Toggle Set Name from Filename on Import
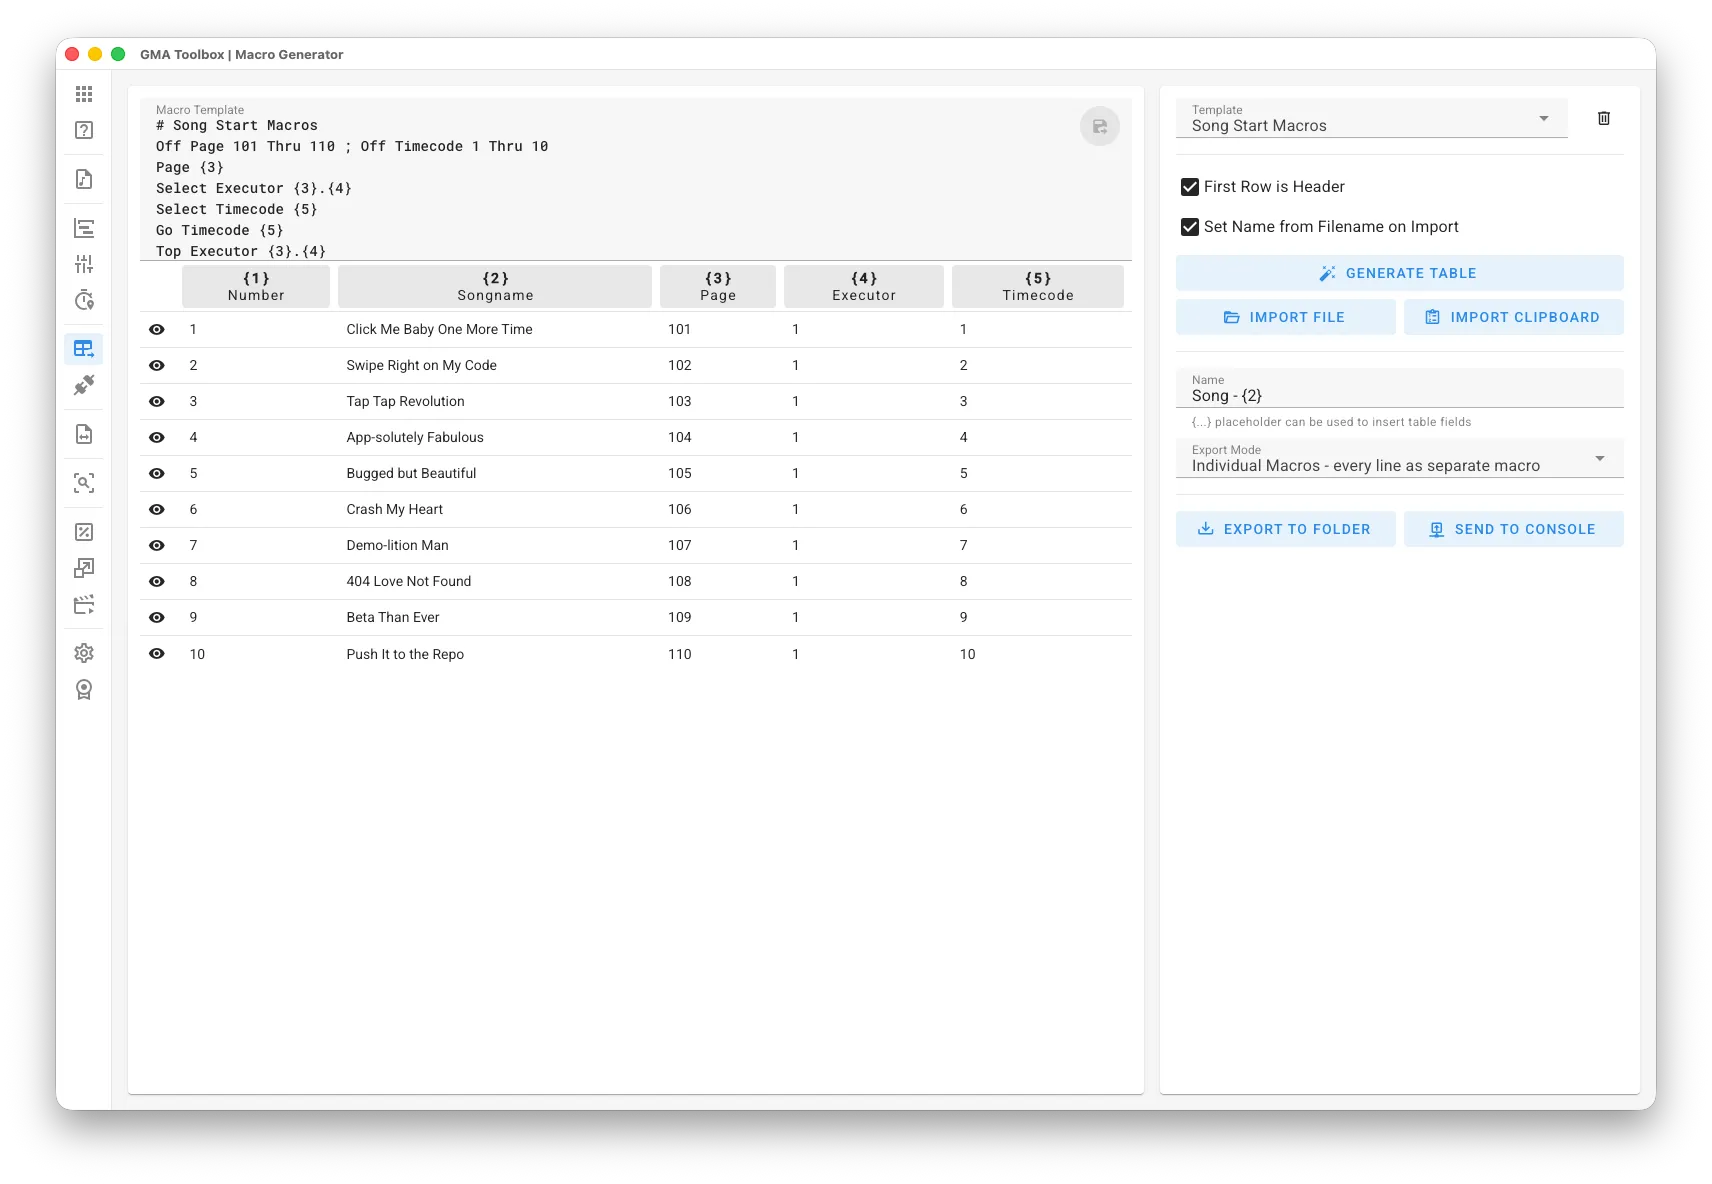 [1190, 227]
